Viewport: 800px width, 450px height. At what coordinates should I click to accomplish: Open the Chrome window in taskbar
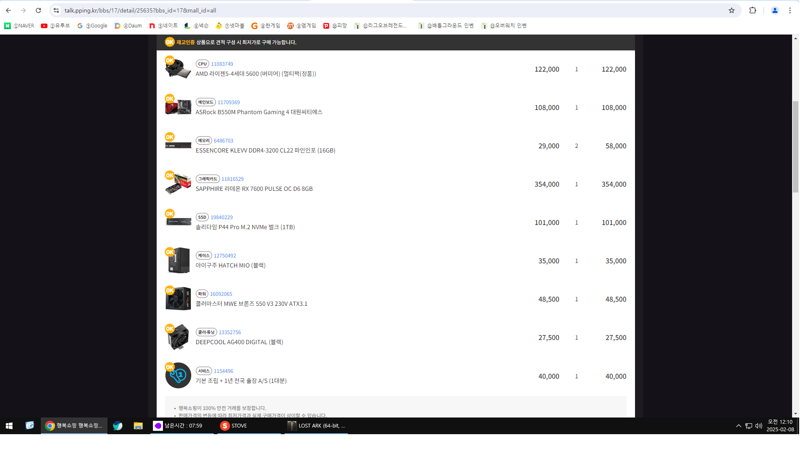[x=74, y=426]
